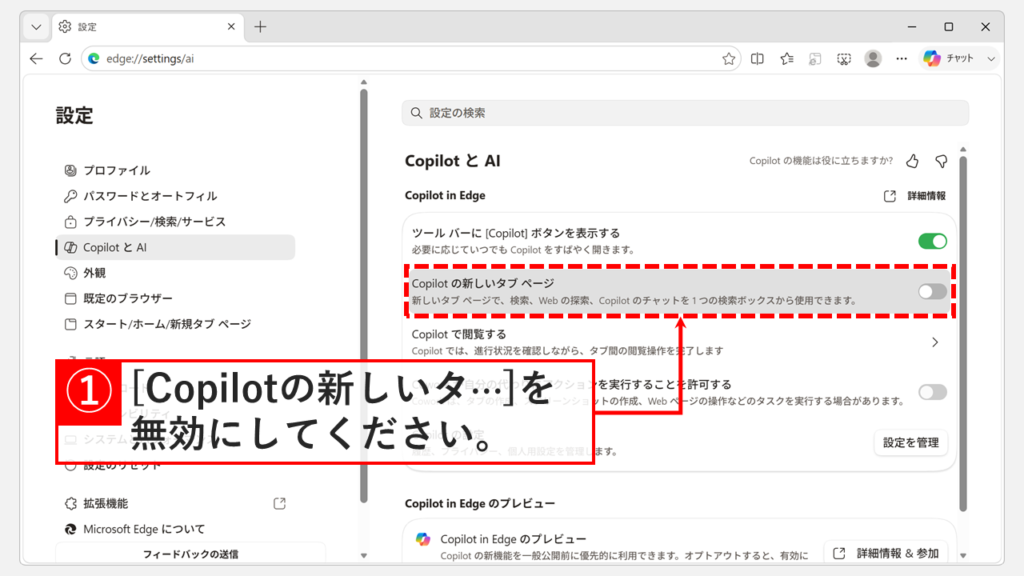This screenshot has height=576, width=1024.
Task: Turn off toolbar Copilot button toggle
Action: click(x=932, y=241)
